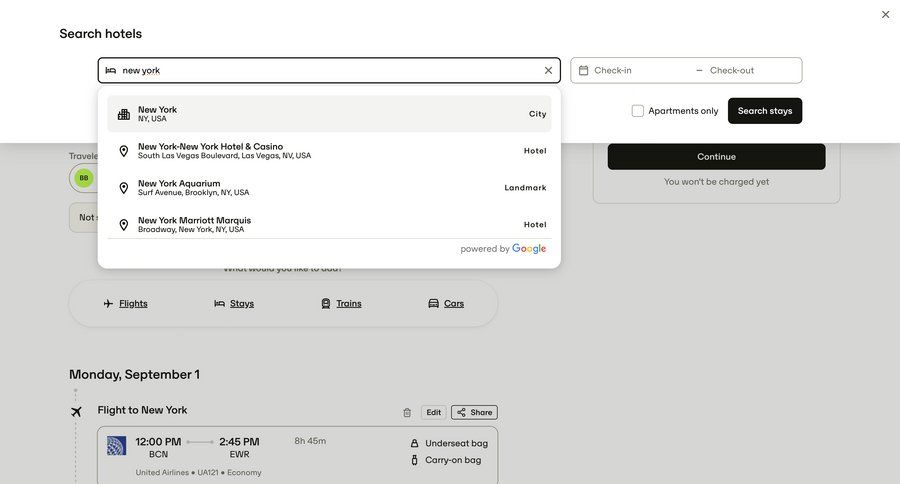
Task: Click the car icon next to Cars
Action: (x=433, y=303)
